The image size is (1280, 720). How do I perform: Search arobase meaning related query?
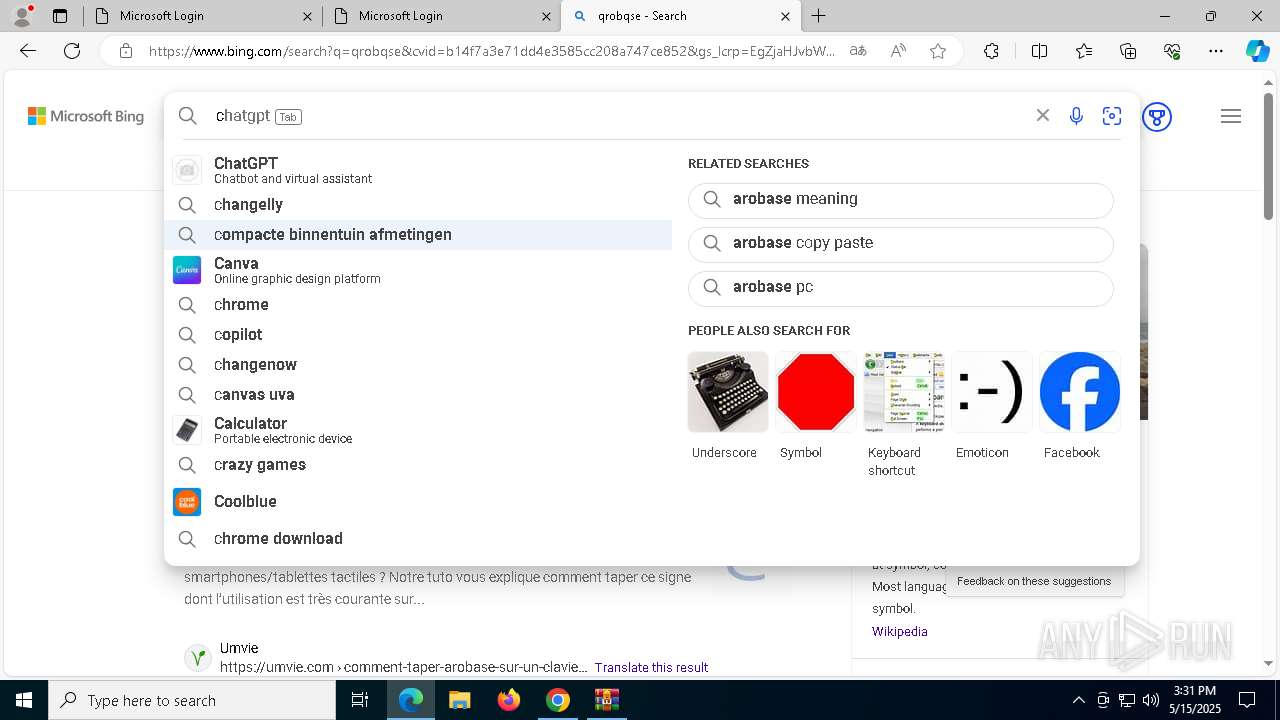click(x=900, y=199)
